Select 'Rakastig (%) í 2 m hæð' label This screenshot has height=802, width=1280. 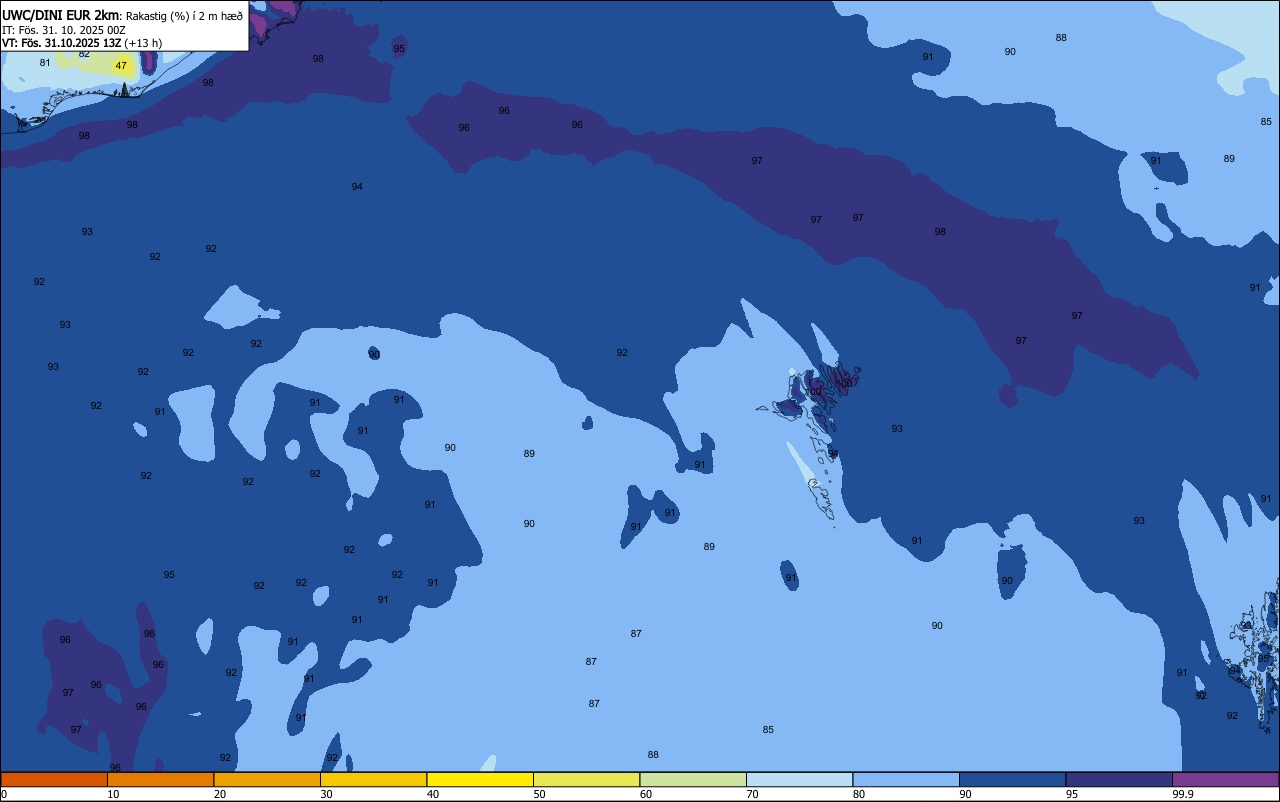pyautogui.click(x=184, y=16)
